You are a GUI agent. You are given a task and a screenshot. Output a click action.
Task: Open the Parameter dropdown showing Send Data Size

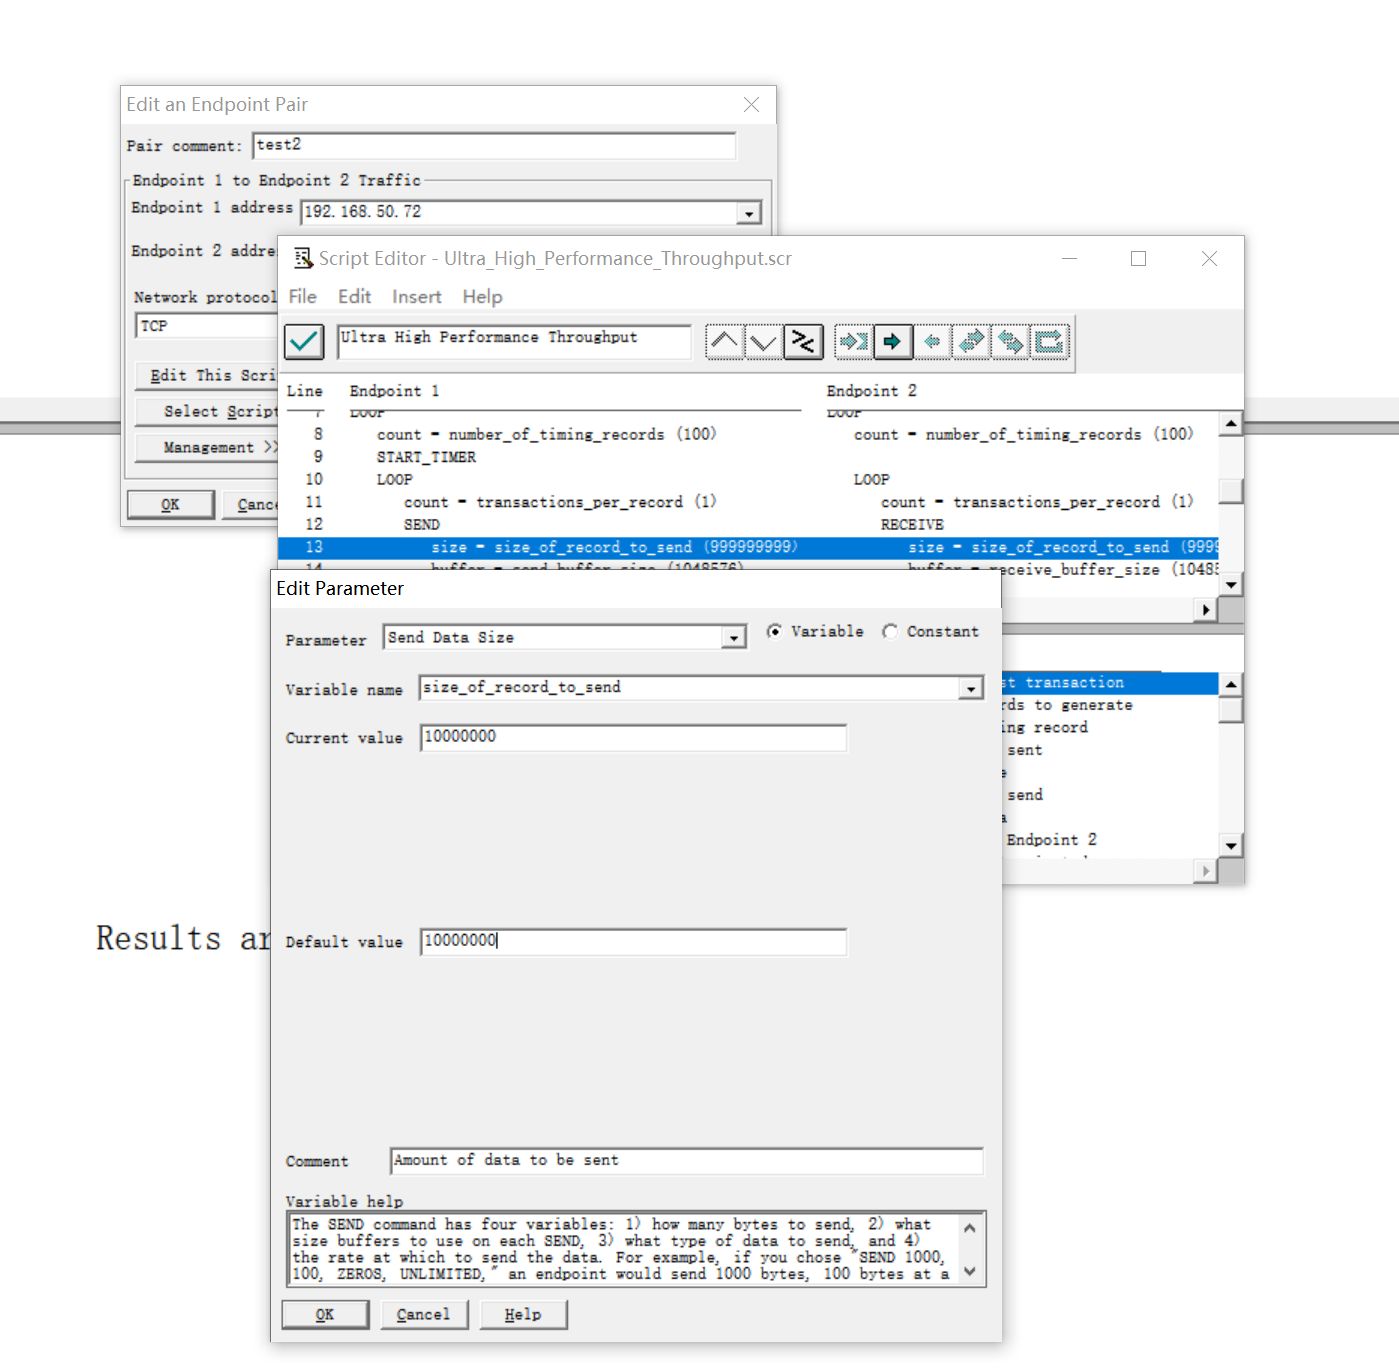[735, 638]
